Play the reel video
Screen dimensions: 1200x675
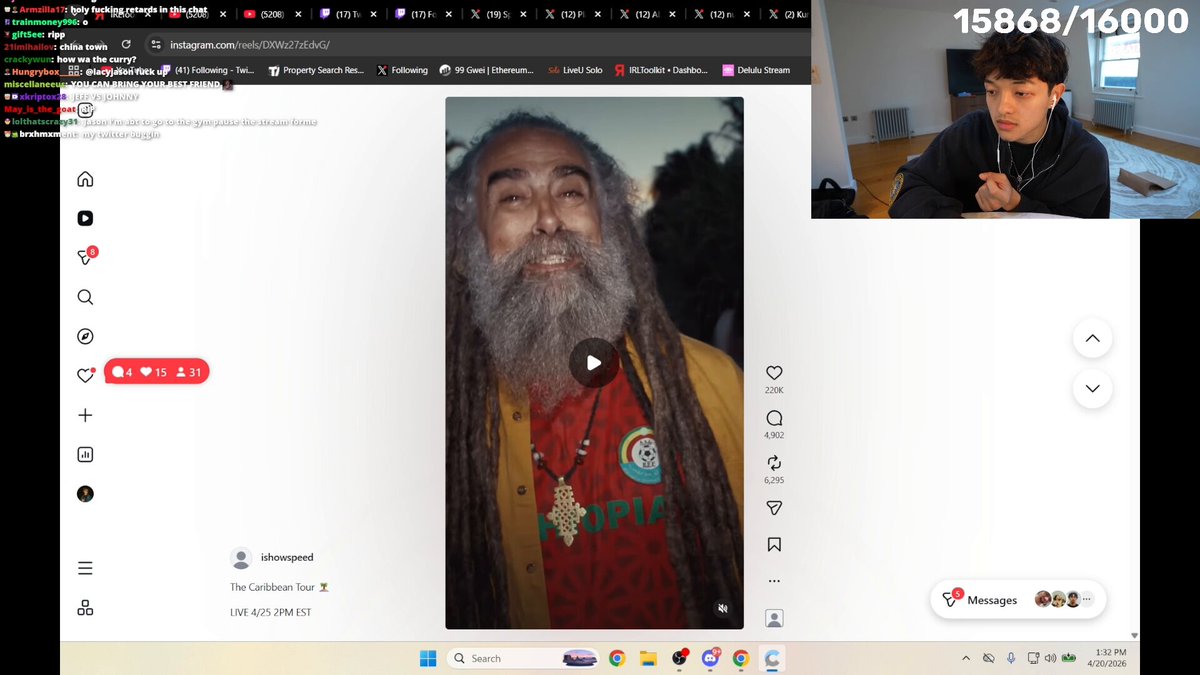pos(594,363)
